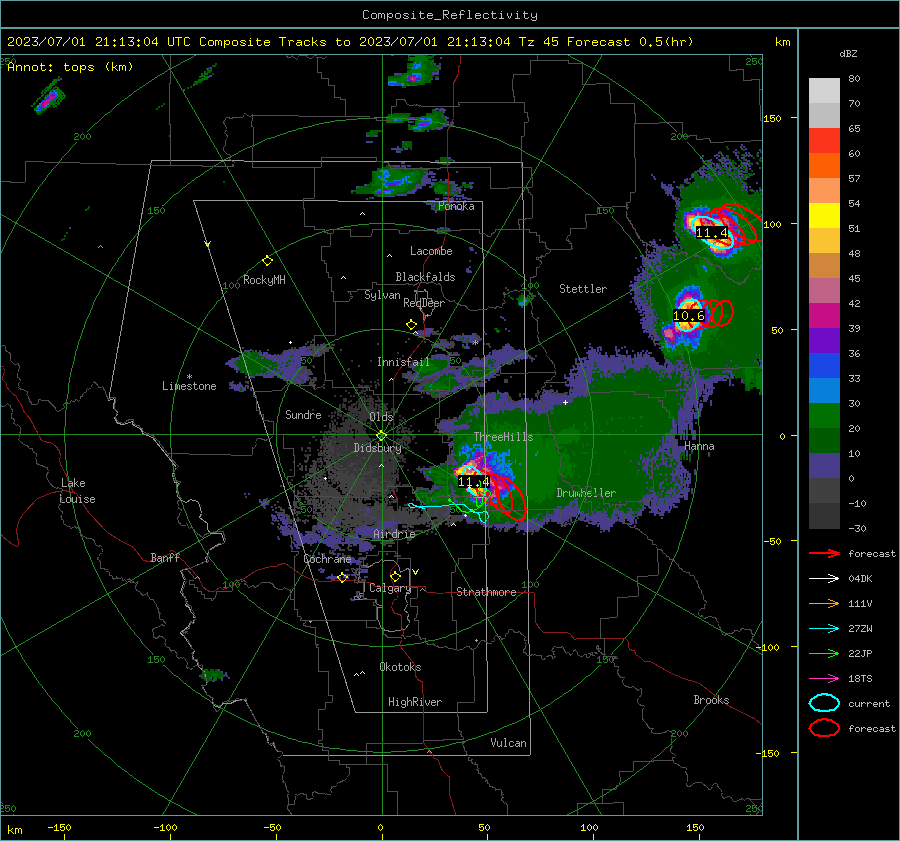Click the Ponoka city label
The height and width of the screenshot is (841, 900).
456,206
